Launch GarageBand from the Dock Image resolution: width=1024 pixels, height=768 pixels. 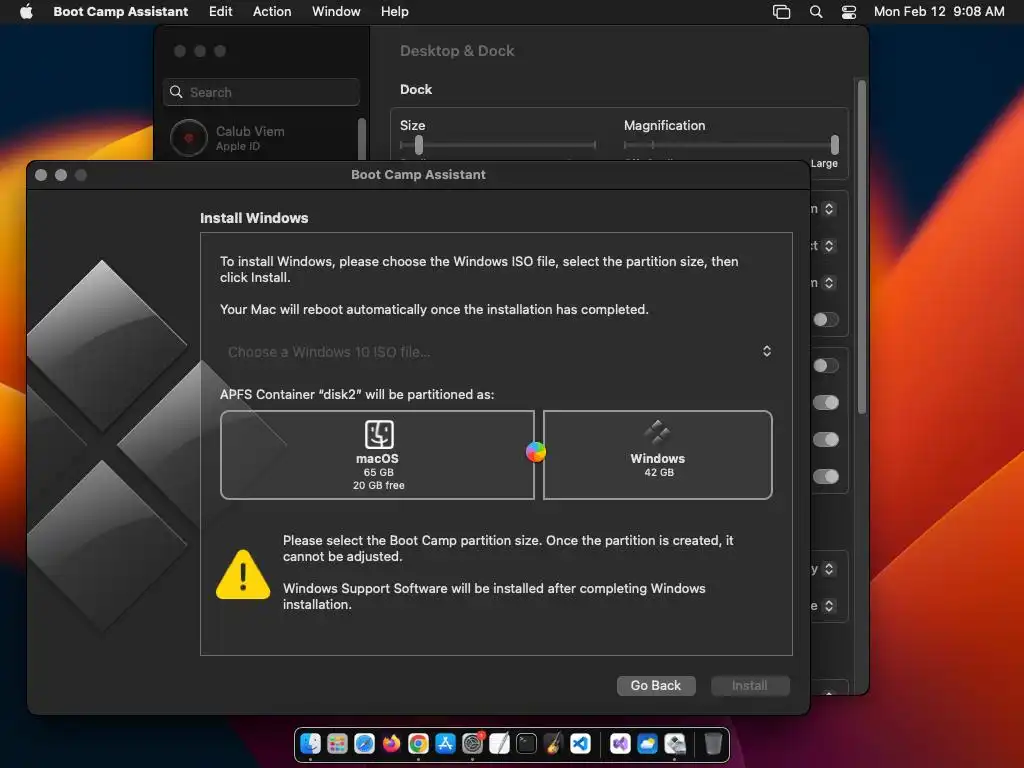[x=553, y=743]
